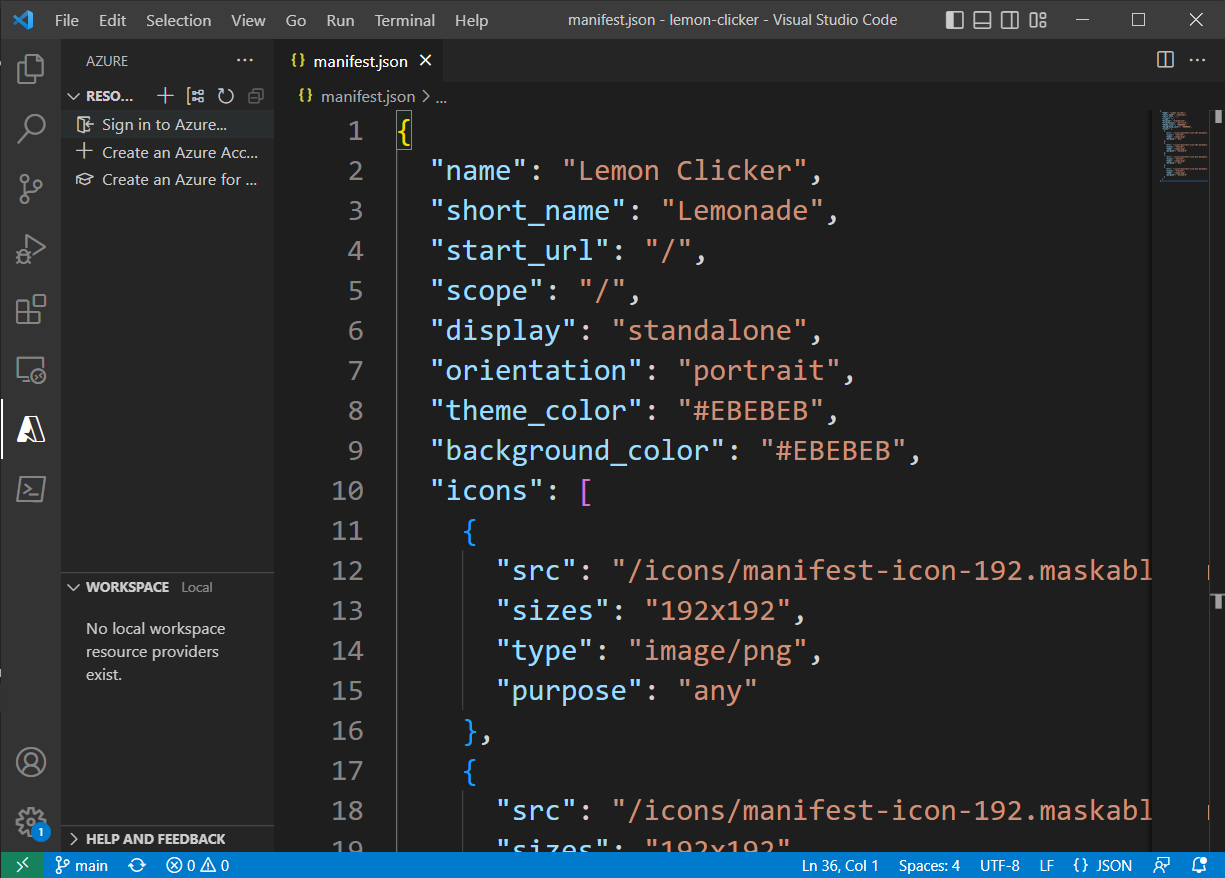The width and height of the screenshot is (1225, 878).
Task: Click the remote window indicator in status bar
Action: pyautogui.click(x=22, y=865)
